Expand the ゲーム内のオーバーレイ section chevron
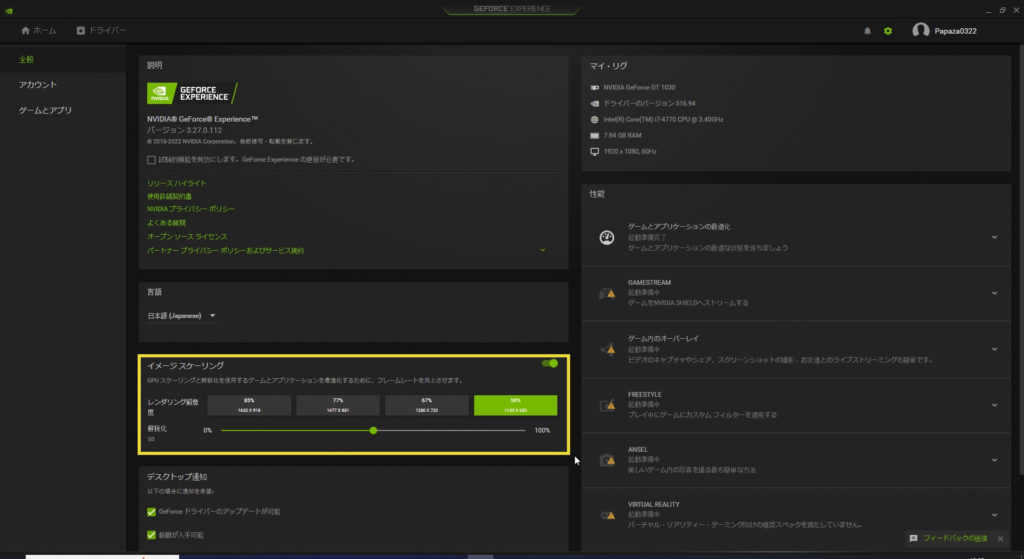 [x=994, y=349]
